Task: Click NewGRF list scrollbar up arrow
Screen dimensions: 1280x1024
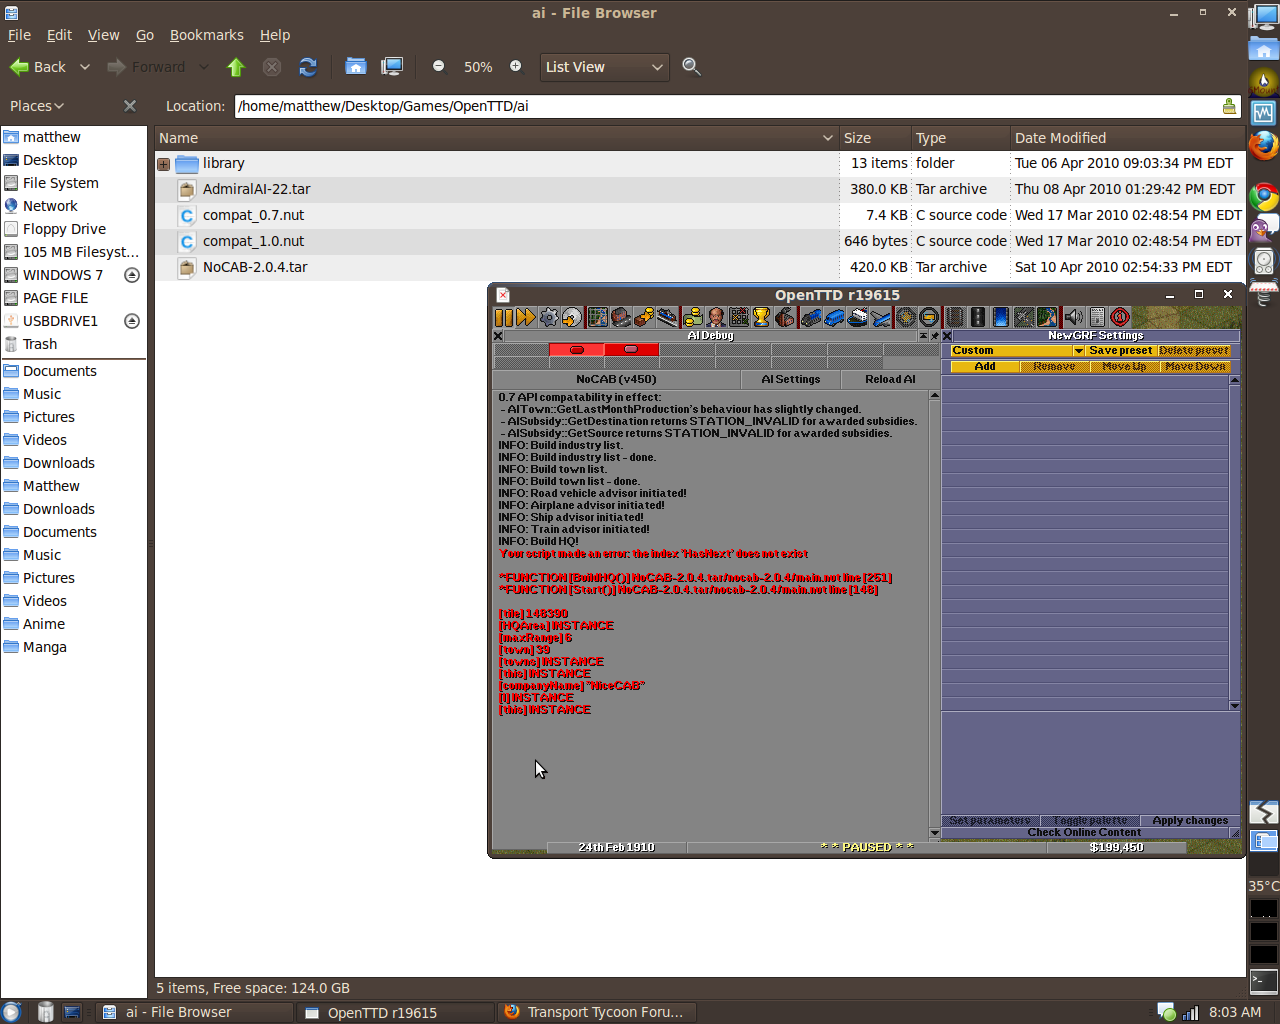Action: (1235, 380)
